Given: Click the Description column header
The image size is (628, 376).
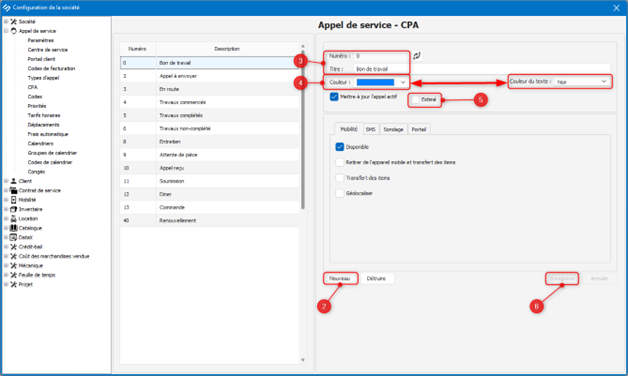Looking at the screenshot, I should tap(227, 49).
